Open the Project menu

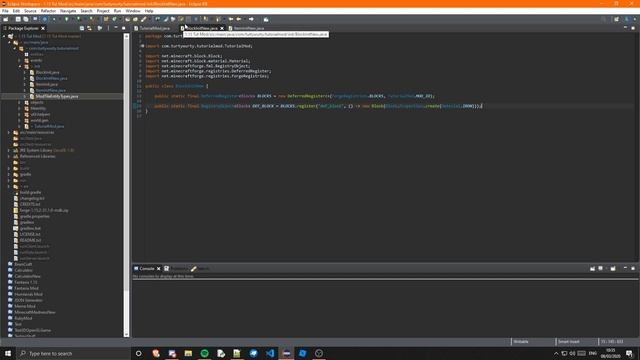tap(103, 11)
